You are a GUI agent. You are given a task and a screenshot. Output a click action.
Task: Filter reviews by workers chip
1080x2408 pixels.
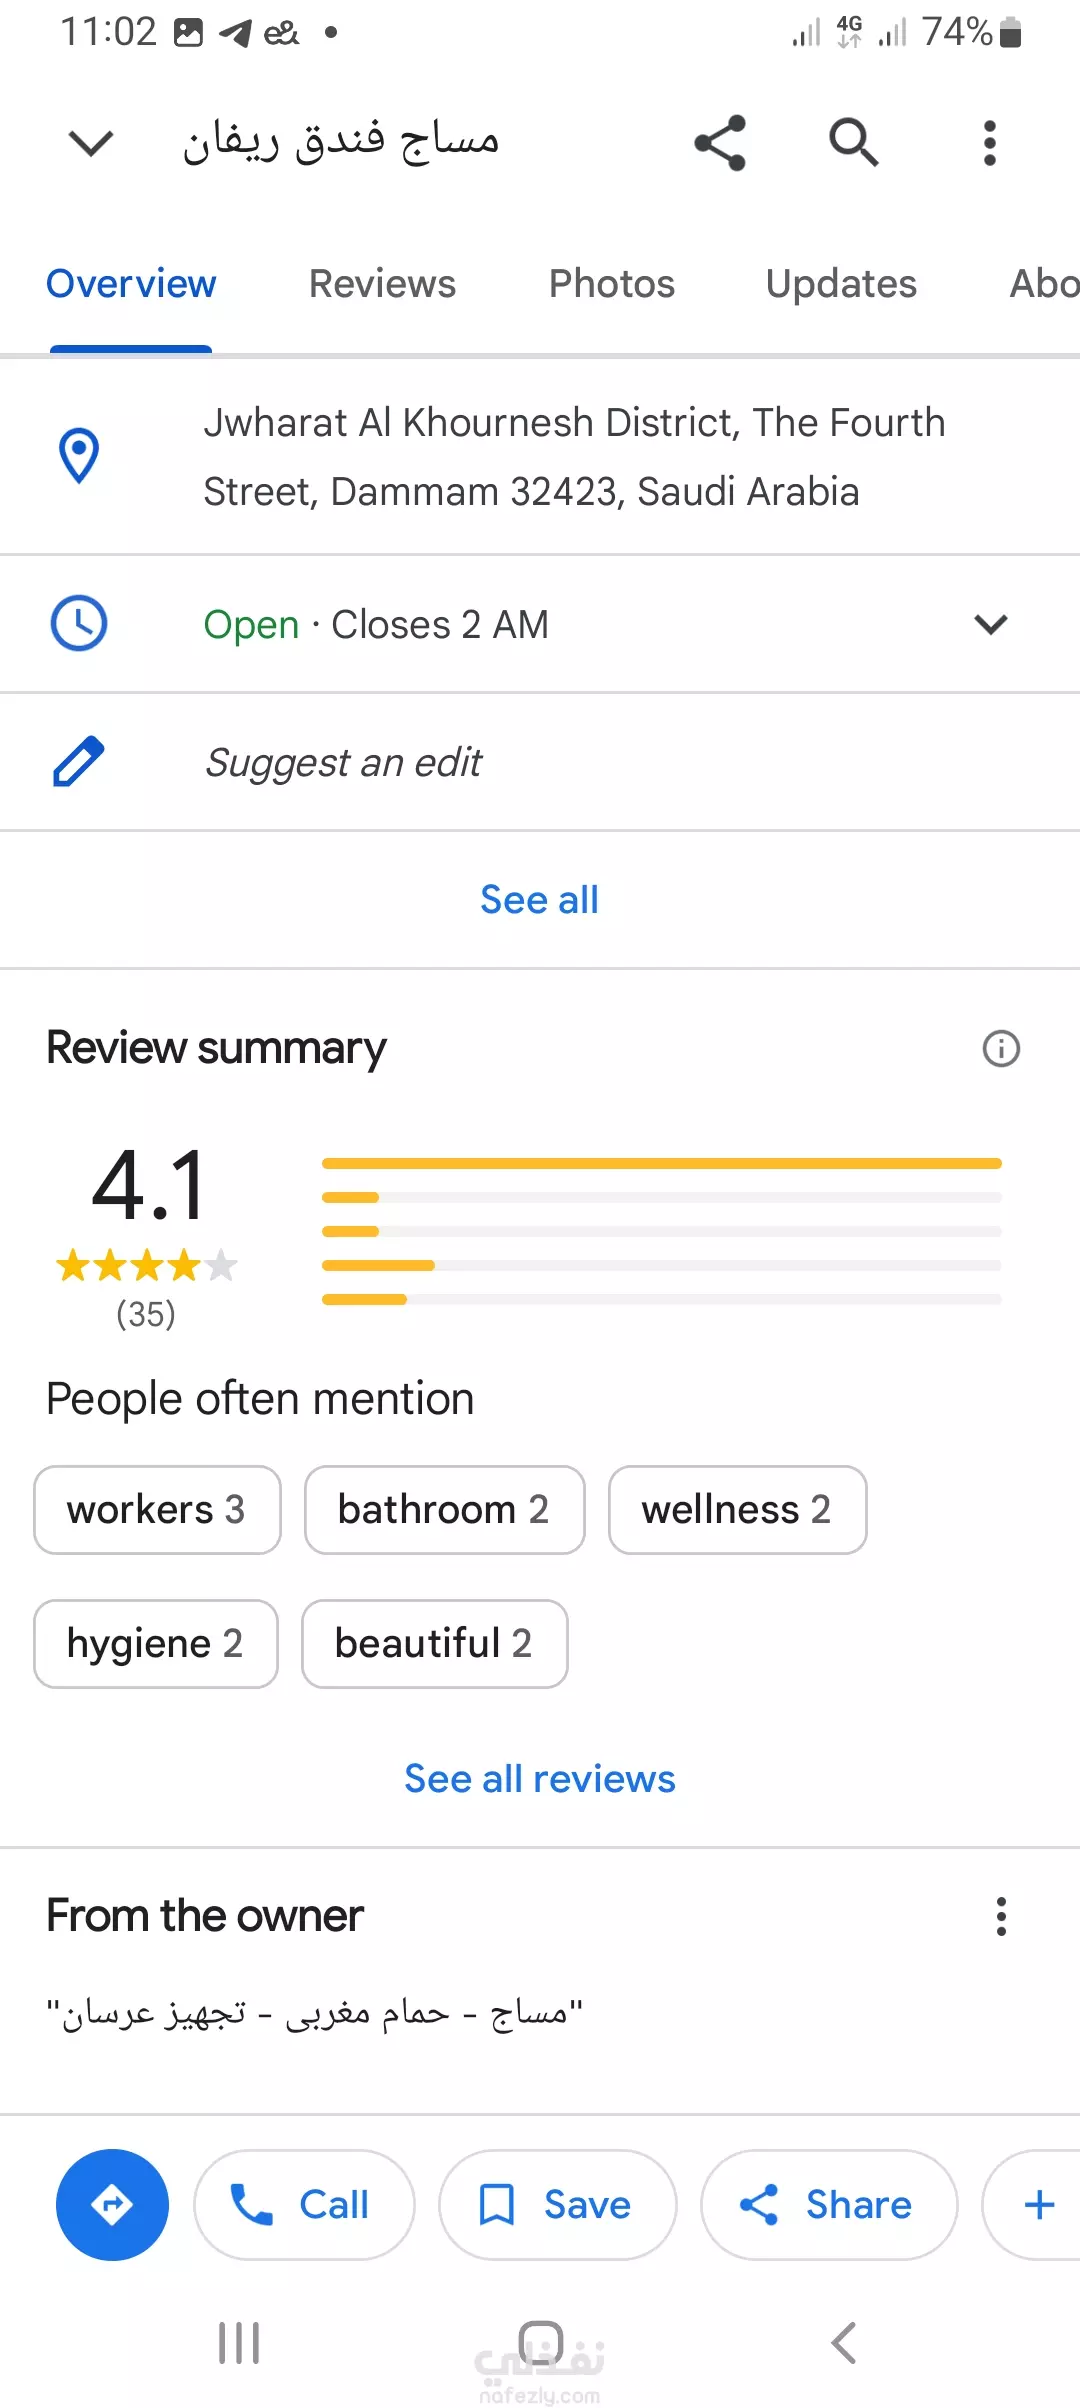point(157,1509)
